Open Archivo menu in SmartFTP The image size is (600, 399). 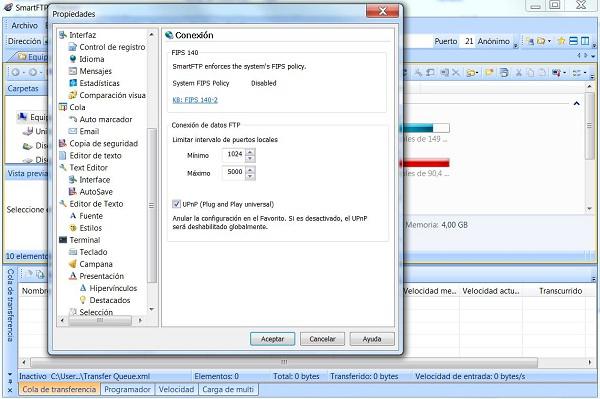point(24,26)
